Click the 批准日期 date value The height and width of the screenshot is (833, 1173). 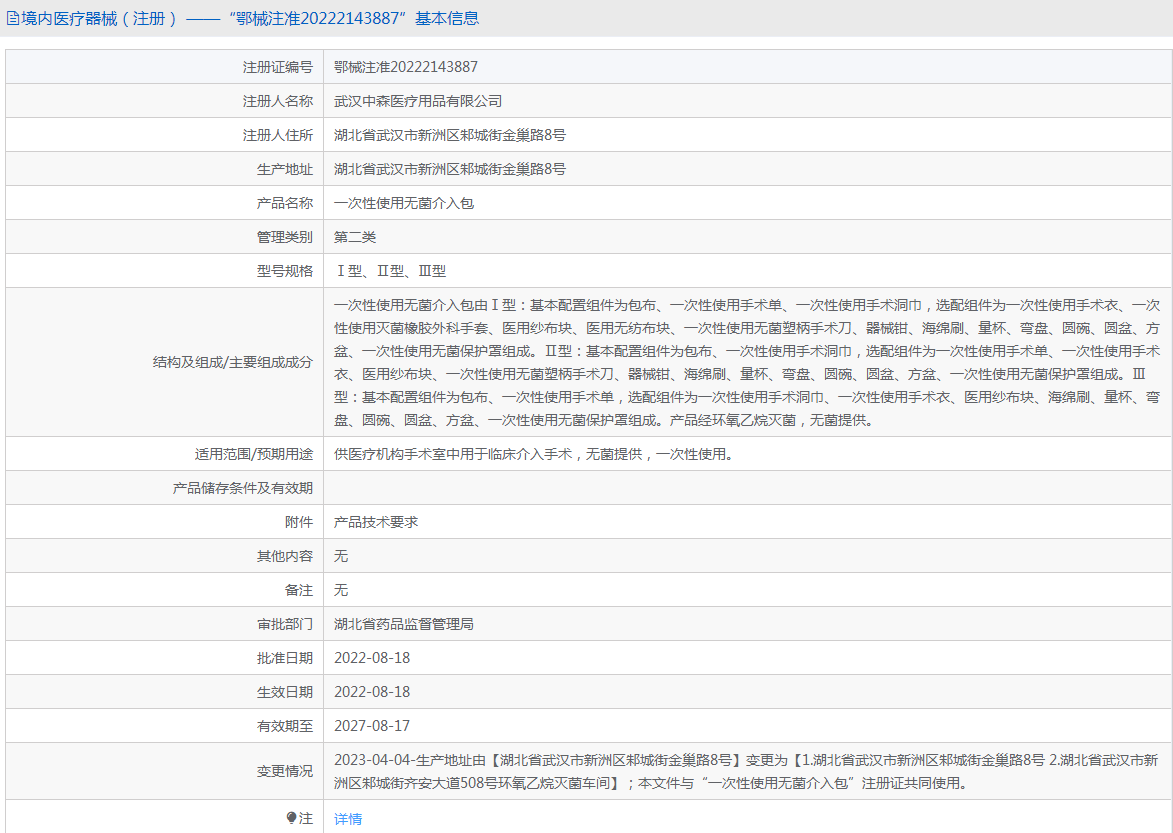click(372, 658)
